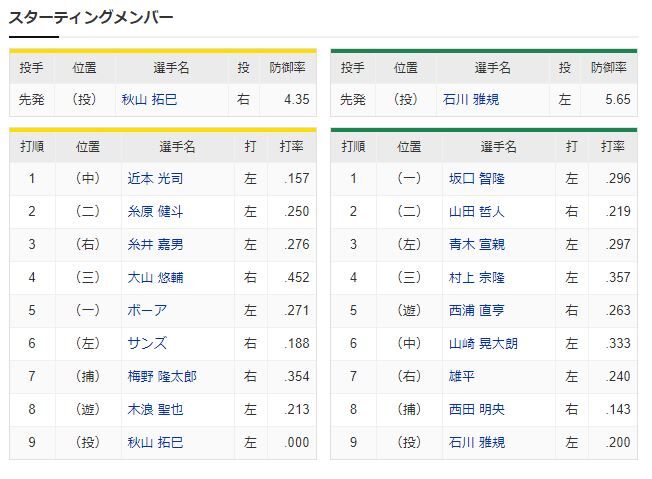Open shortstop 西浦 直亨 link

(x=477, y=310)
